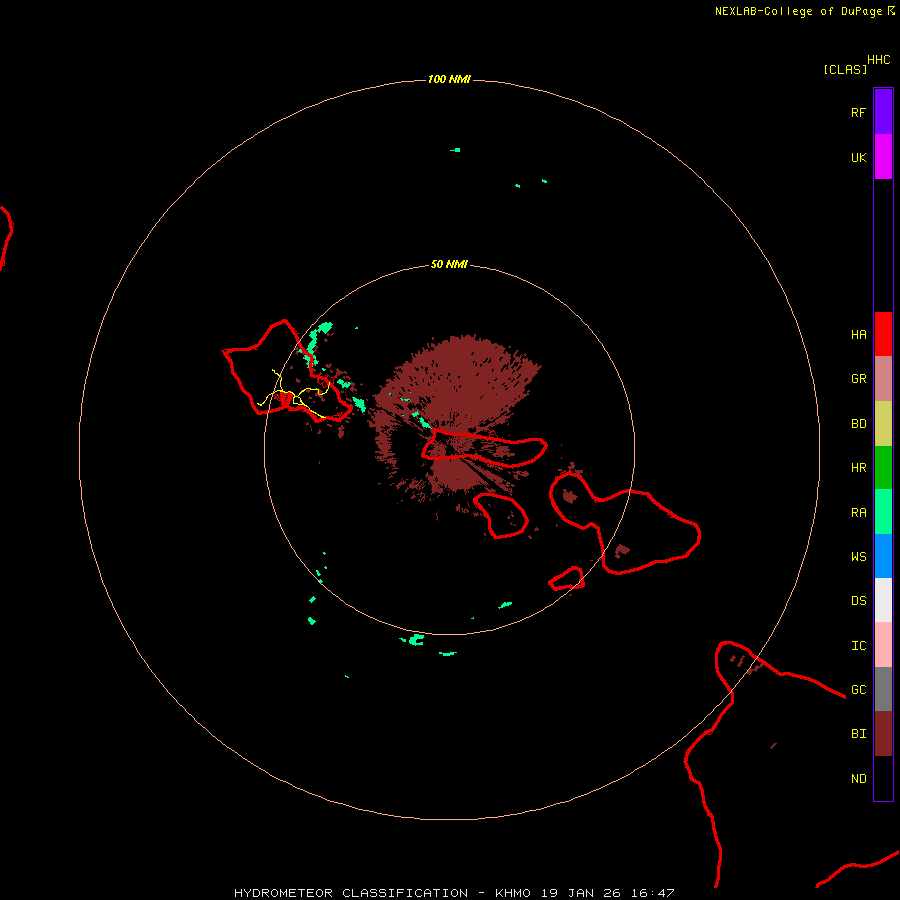Click the RA light green legend swatch
Screen dimensions: 900x900
point(883,512)
